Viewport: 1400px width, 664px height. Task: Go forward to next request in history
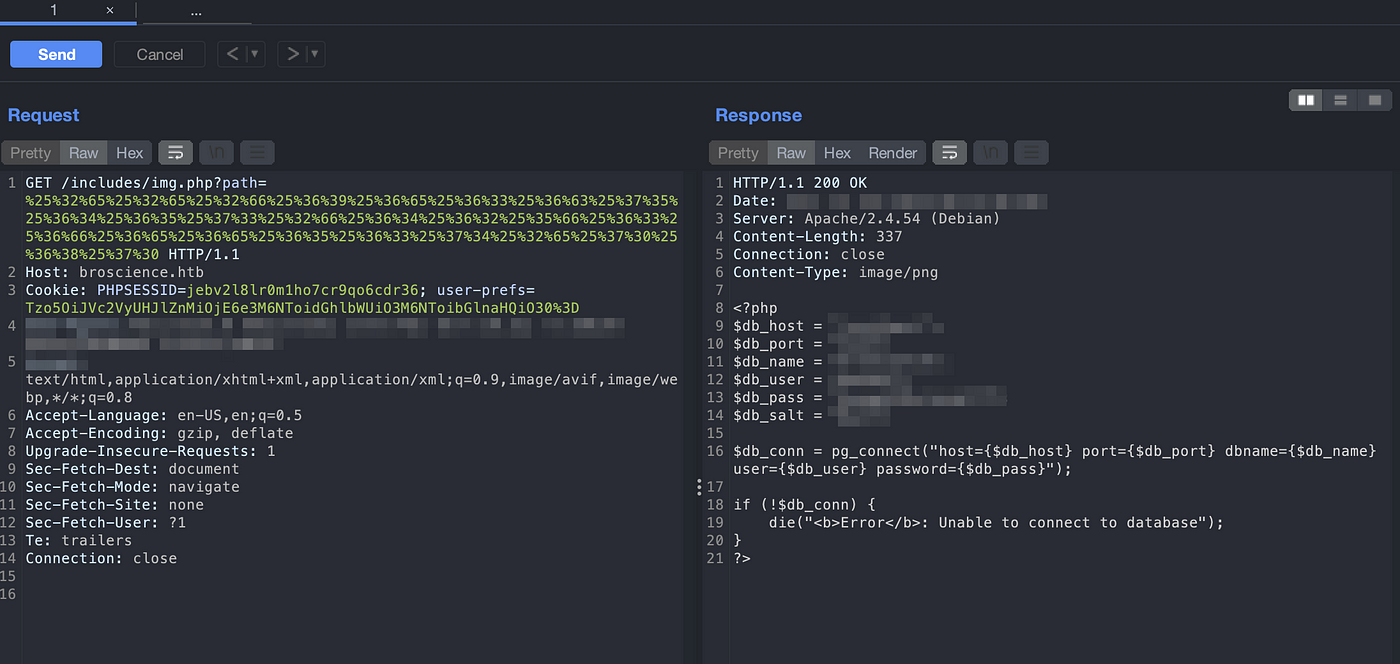coord(293,54)
